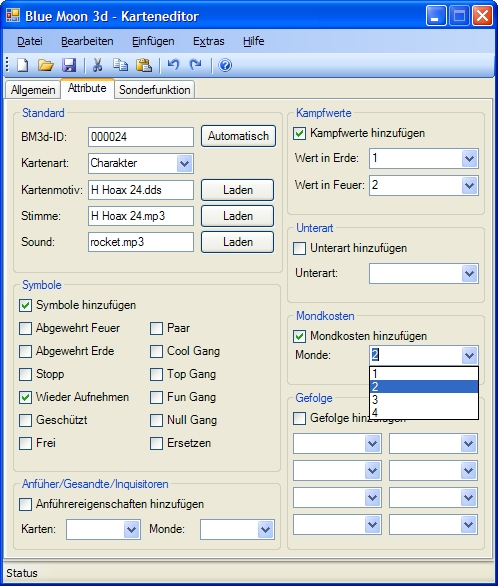
Task: Check the Stopp checkbox
Action: [x=25, y=374]
